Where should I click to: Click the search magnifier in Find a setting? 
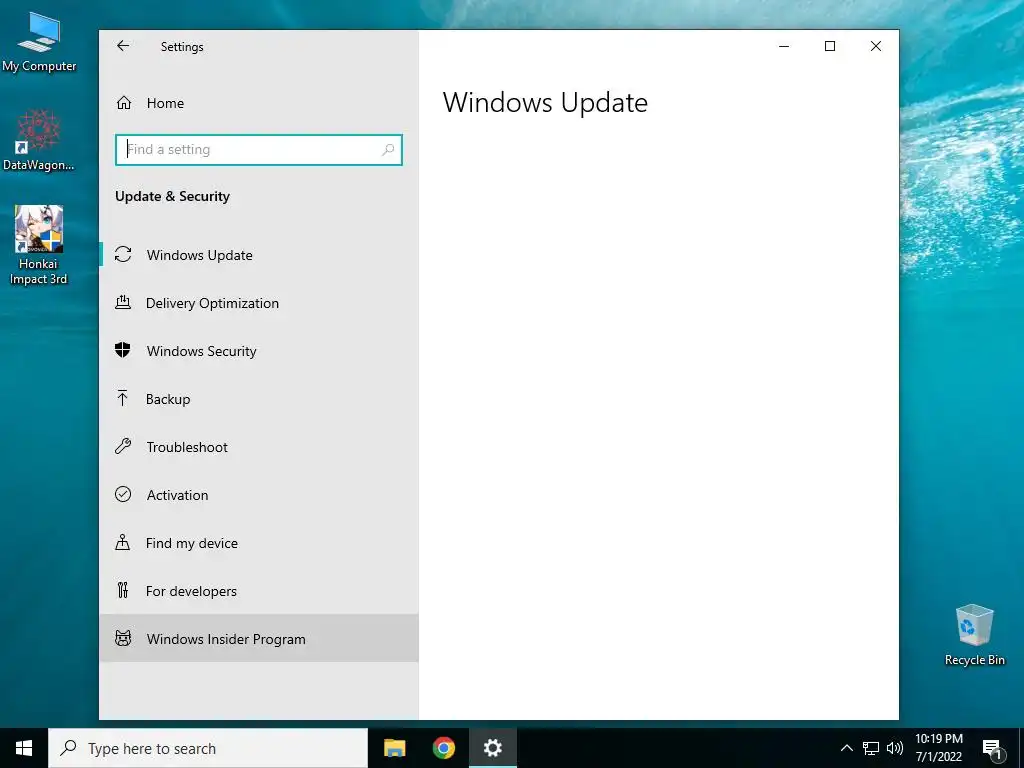(x=388, y=150)
